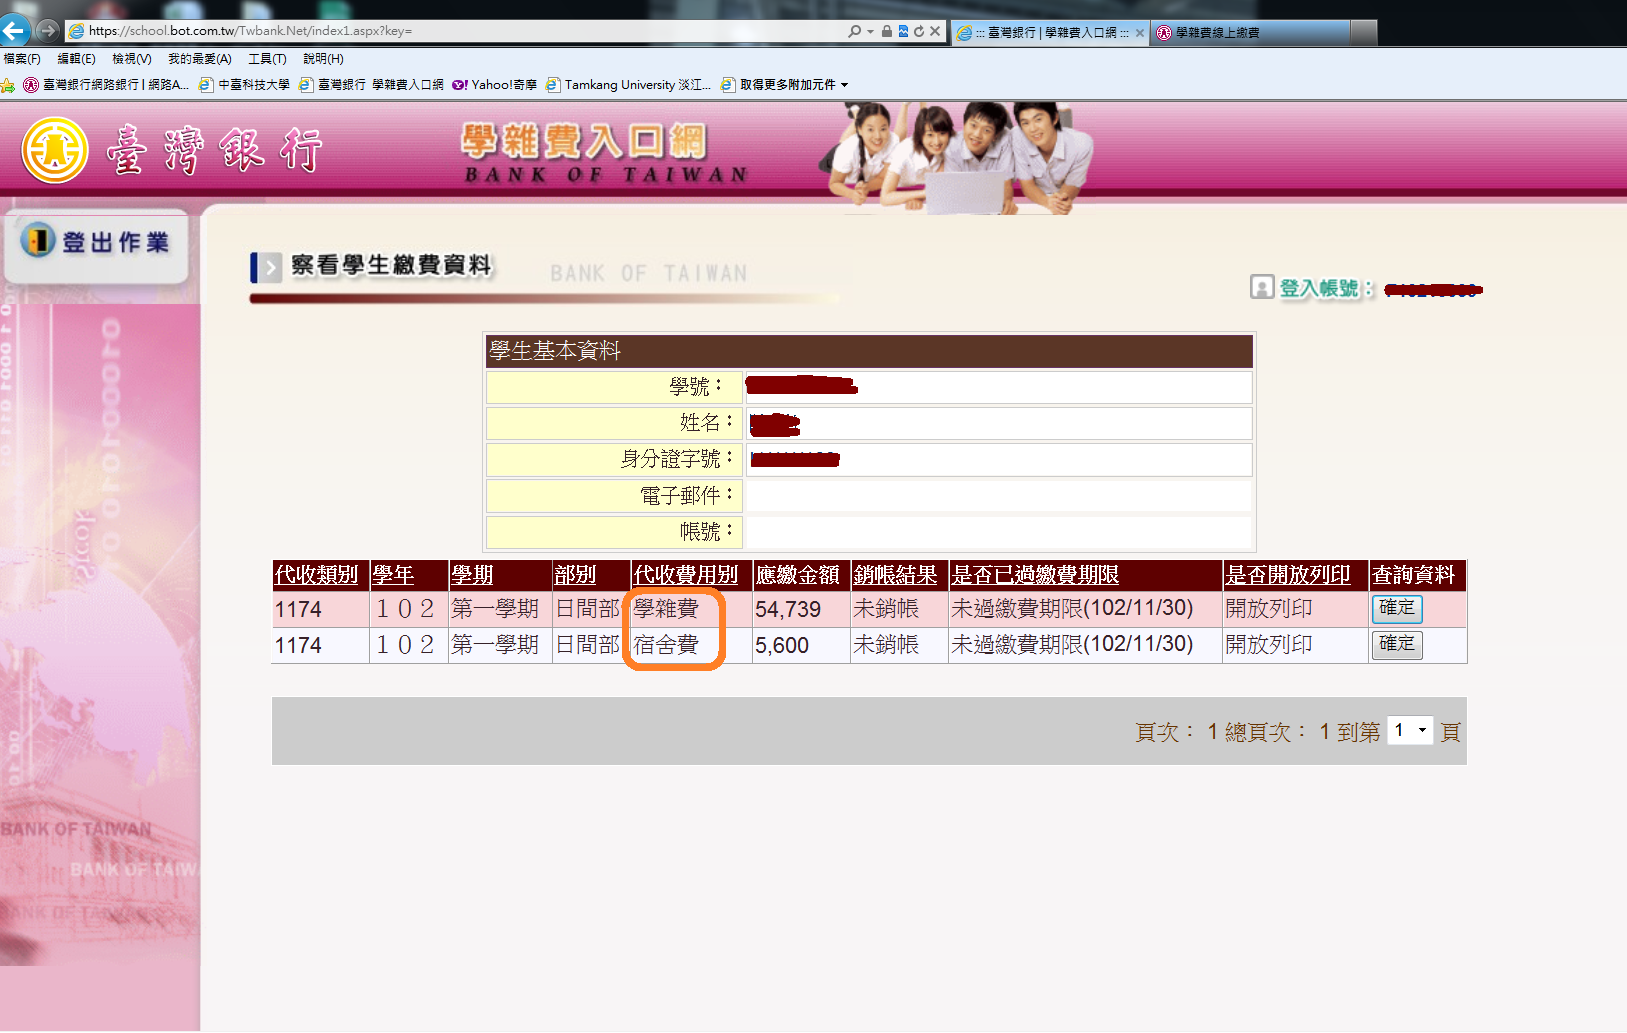The width and height of the screenshot is (1627, 1033).
Task: Sort by 學年 column header
Action: point(393,575)
